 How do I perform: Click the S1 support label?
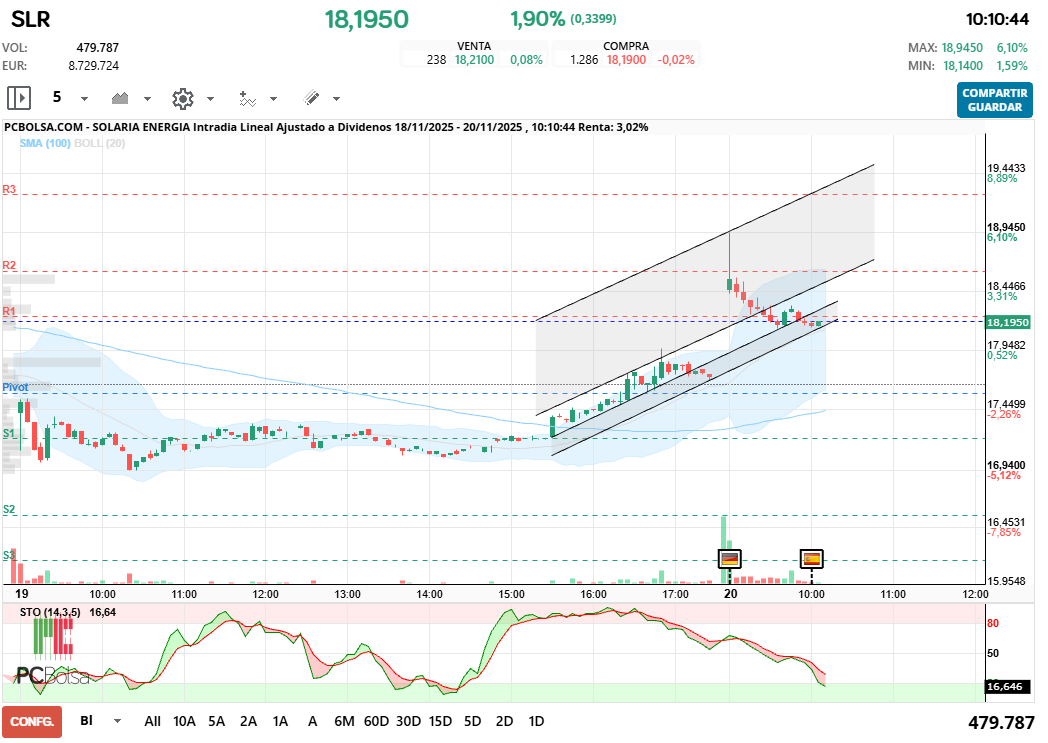click(9, 433)
